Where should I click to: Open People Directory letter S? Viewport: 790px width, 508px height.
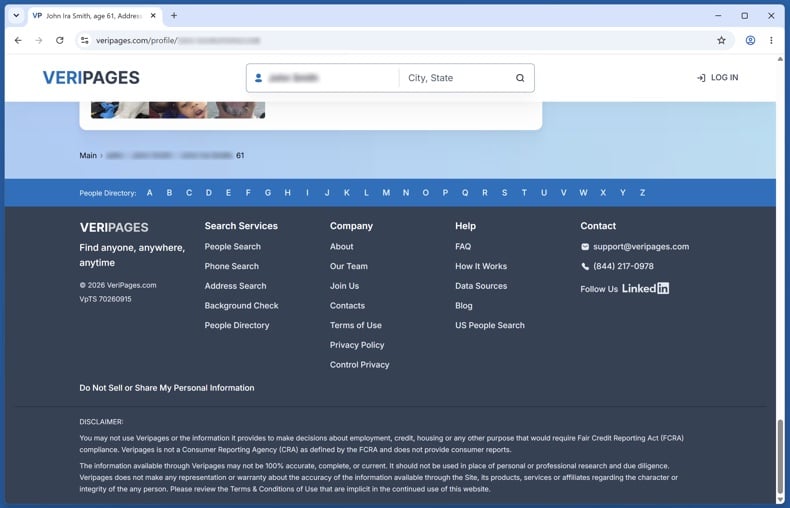504,193
